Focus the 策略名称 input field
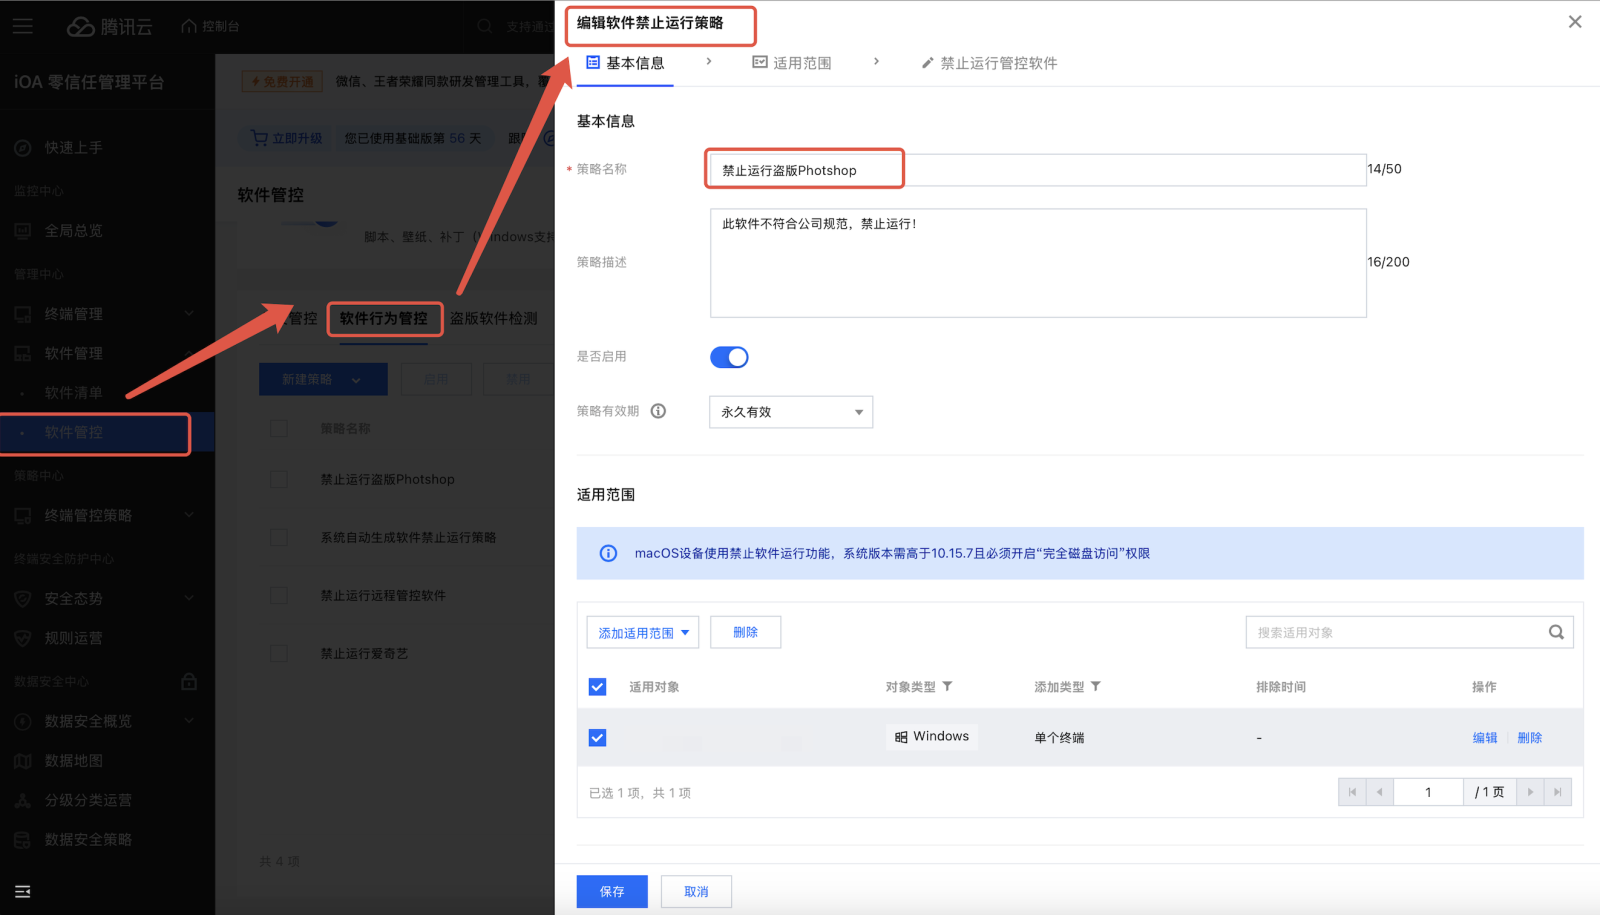This screenshot has width=1600, height=915. [1038, 170]
